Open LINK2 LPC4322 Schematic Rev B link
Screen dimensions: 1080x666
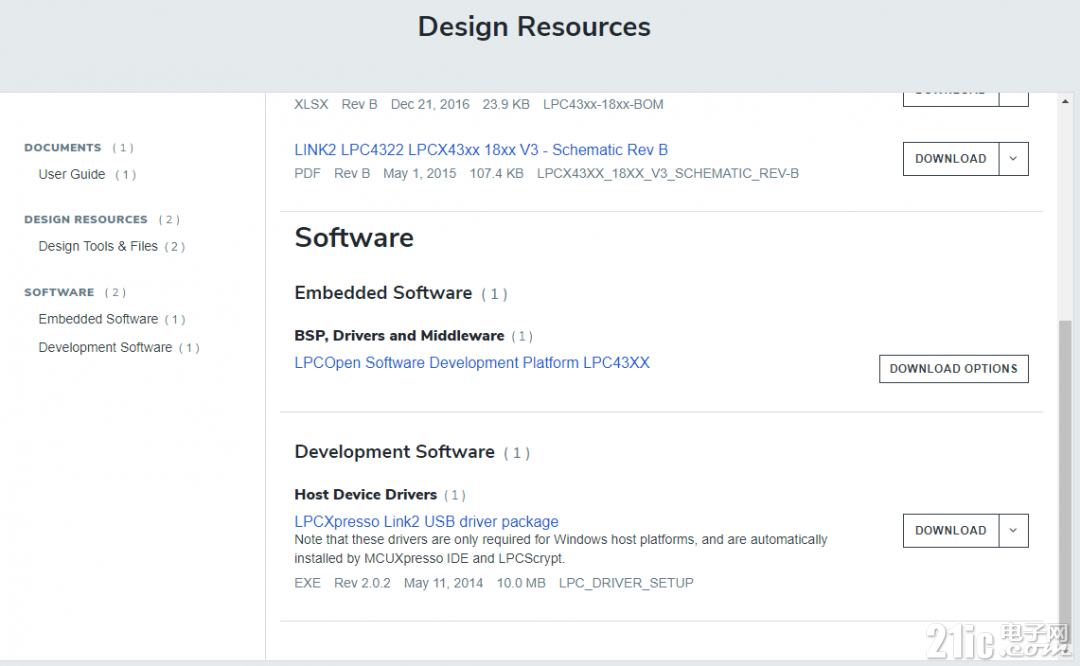(x=481, y=149)
